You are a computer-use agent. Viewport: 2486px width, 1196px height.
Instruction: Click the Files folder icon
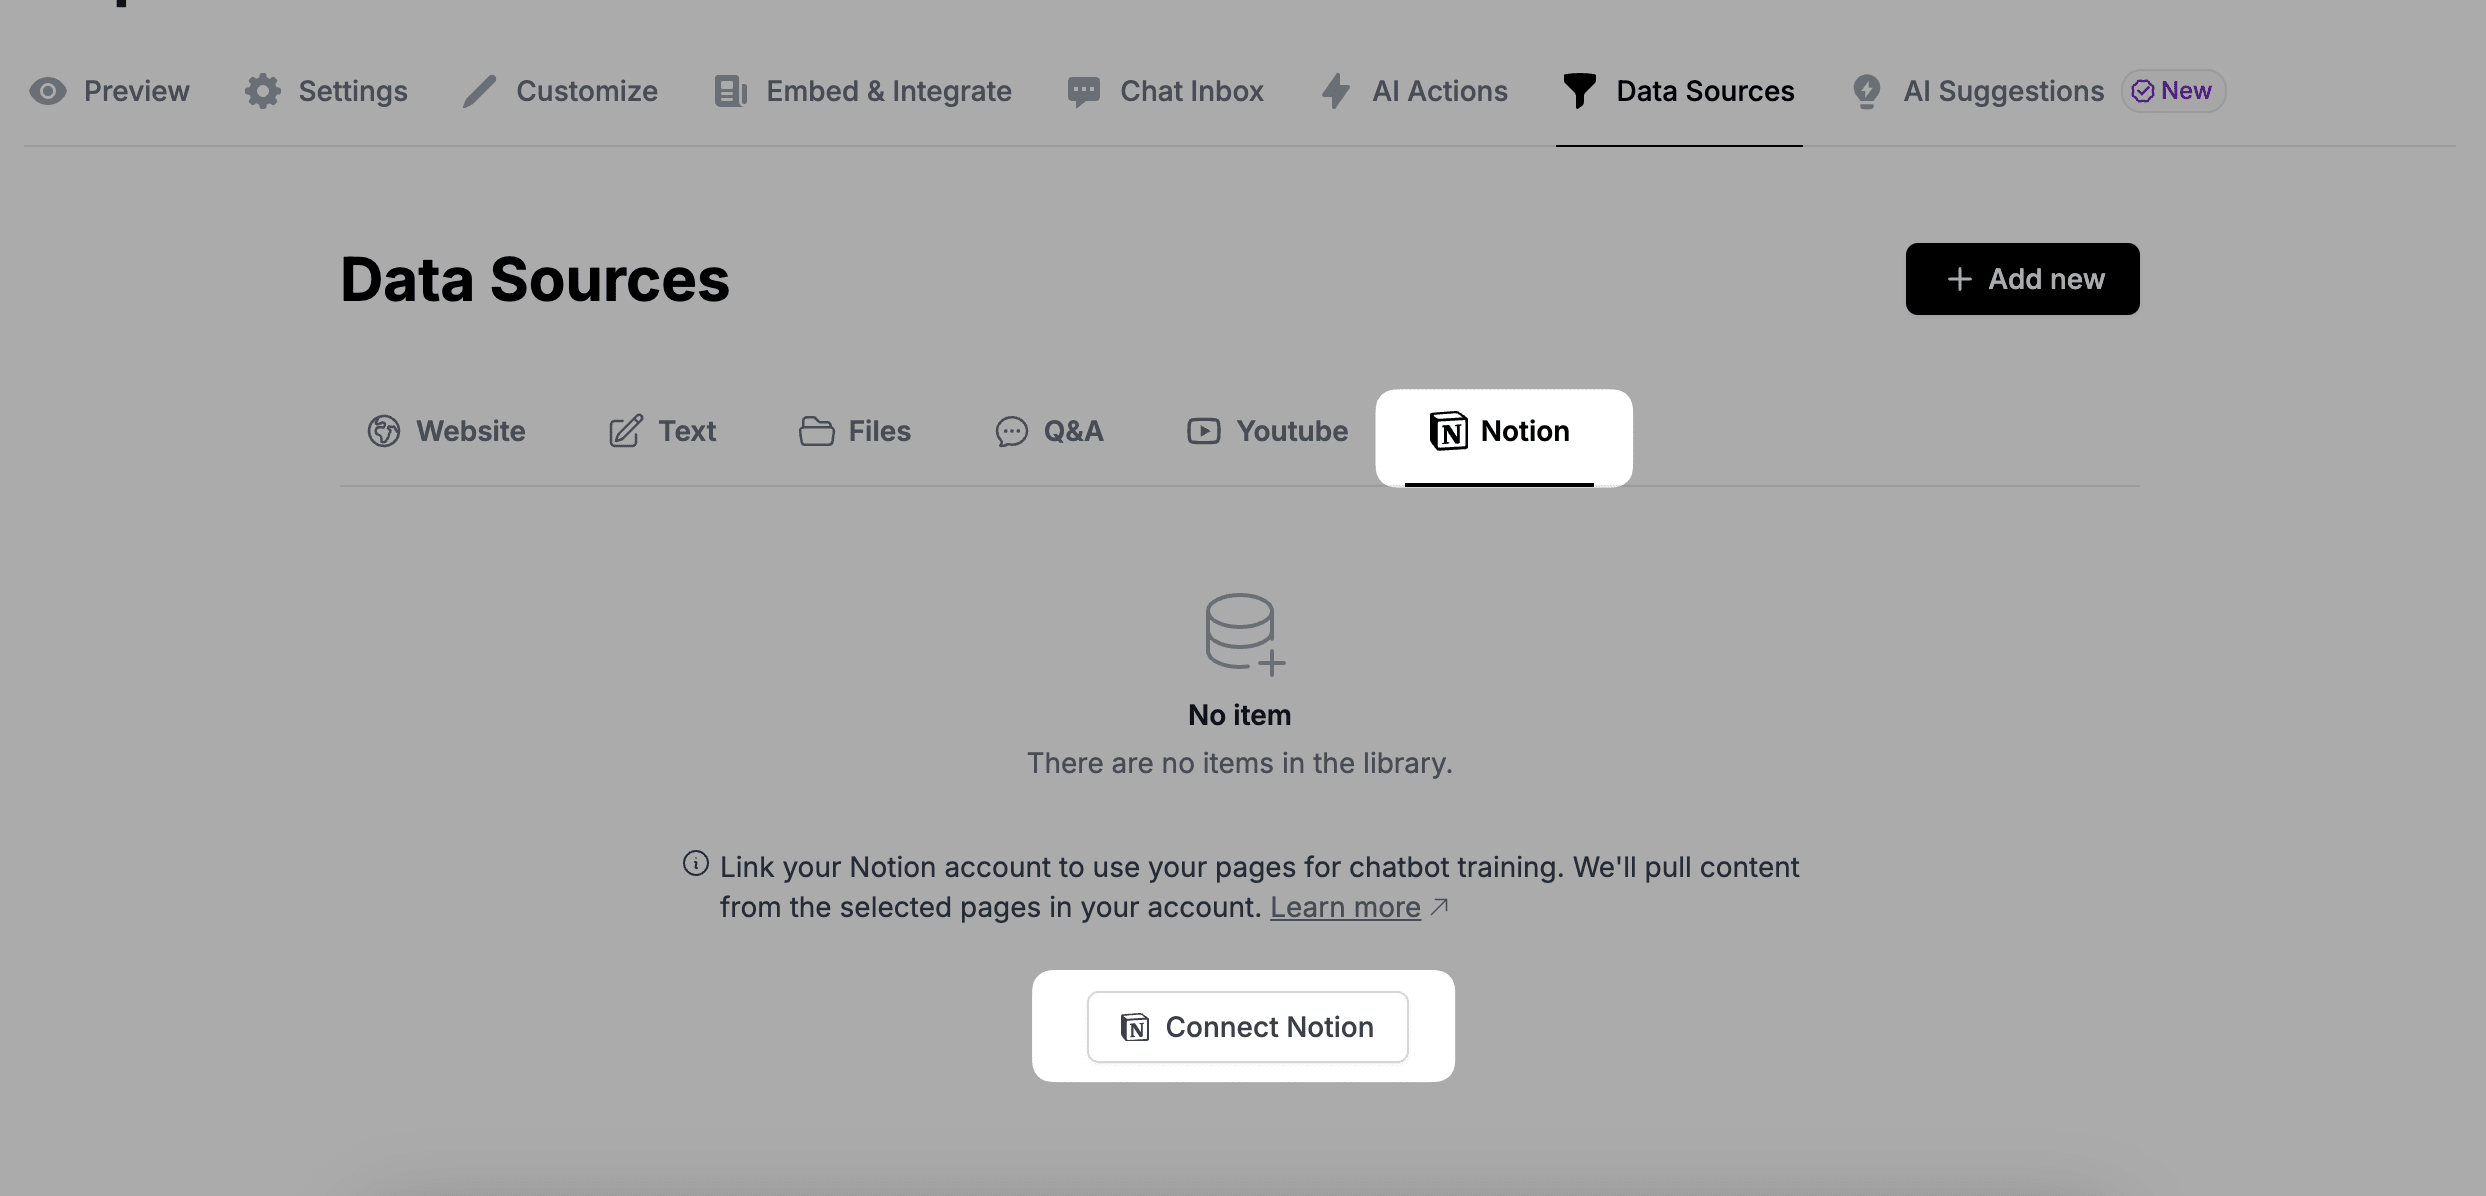coord(816,431)
